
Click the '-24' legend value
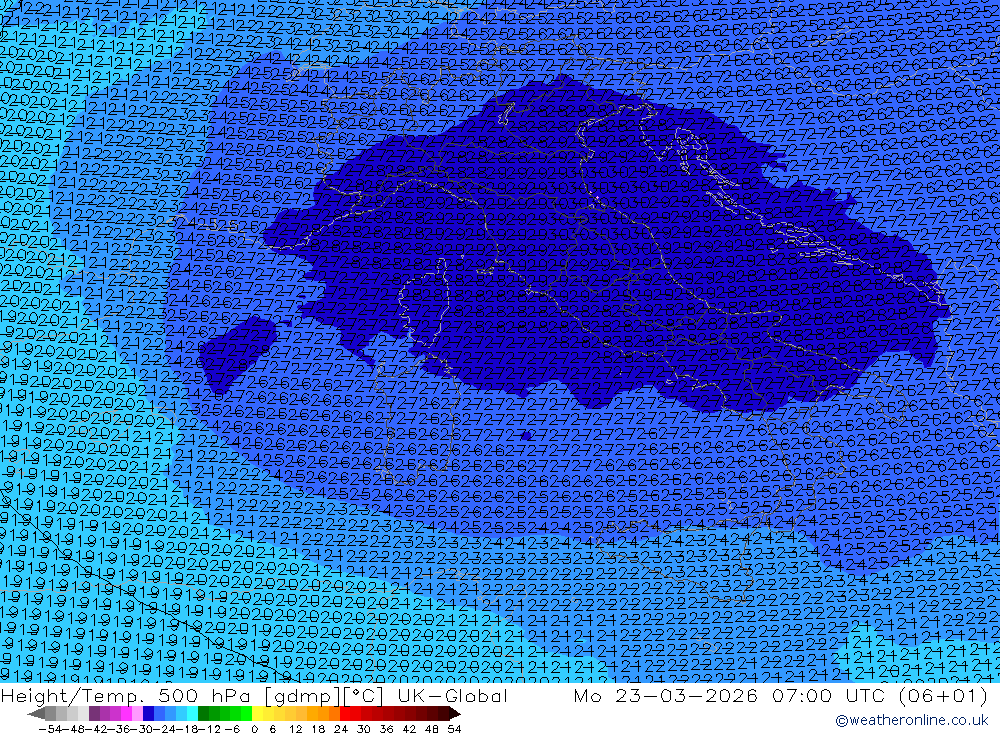tap(165, 729)
